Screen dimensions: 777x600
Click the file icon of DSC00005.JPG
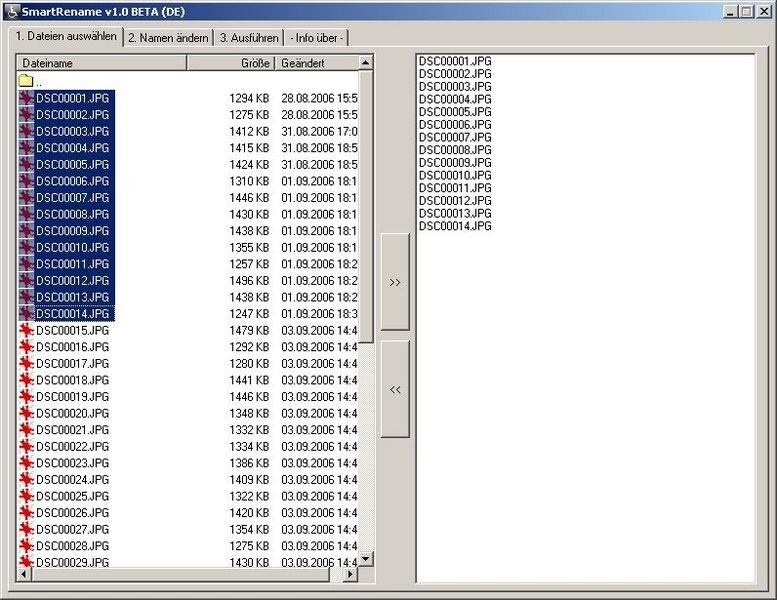click(x=26, y=164)
